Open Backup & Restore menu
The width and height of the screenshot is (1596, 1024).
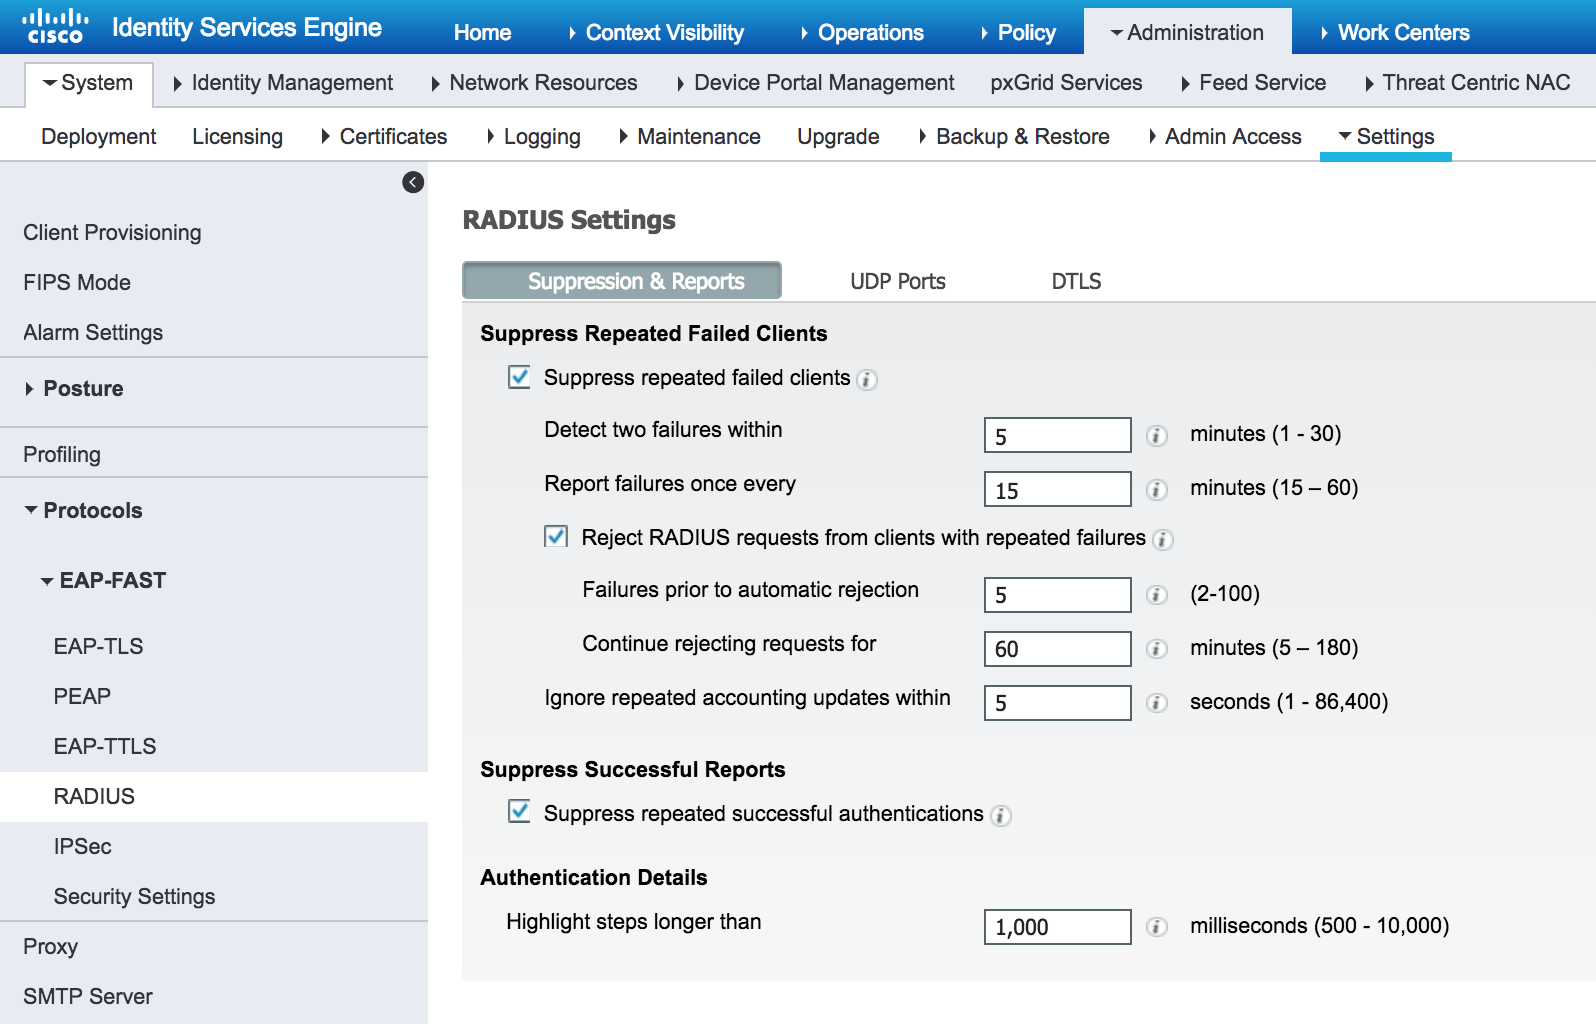coord(1014,137)
